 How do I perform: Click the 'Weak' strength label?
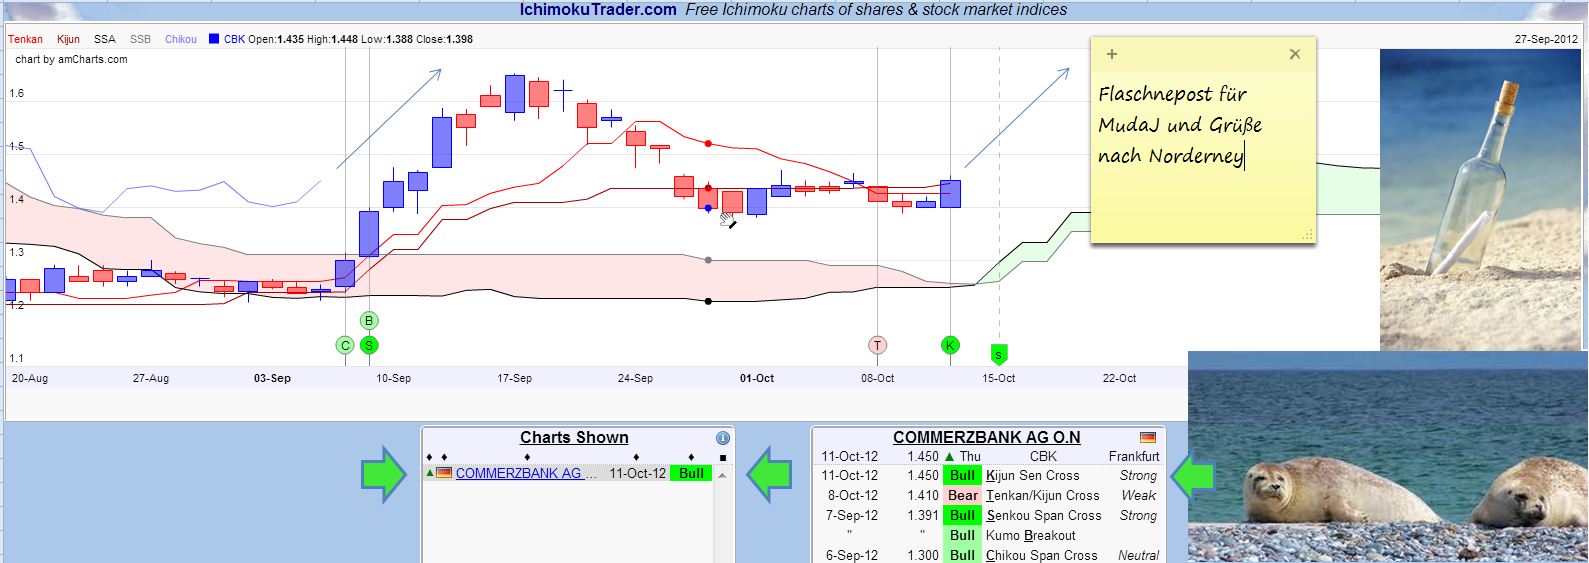click(1138, 495)
